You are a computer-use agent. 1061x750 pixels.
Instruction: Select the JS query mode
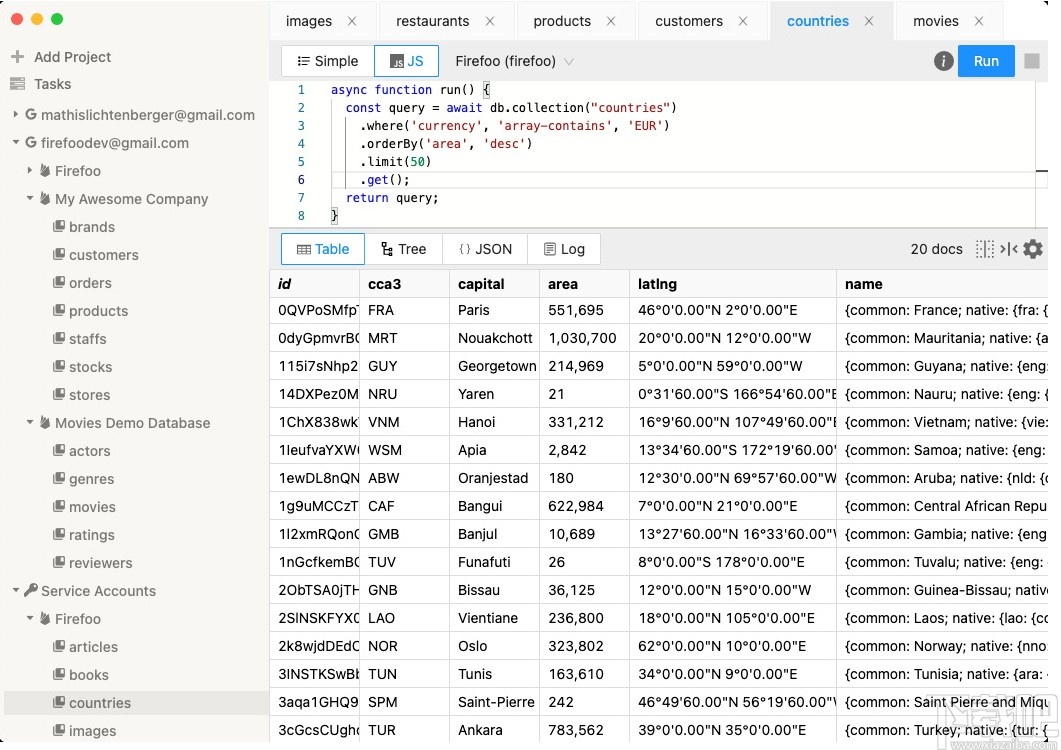coord(406,61)
